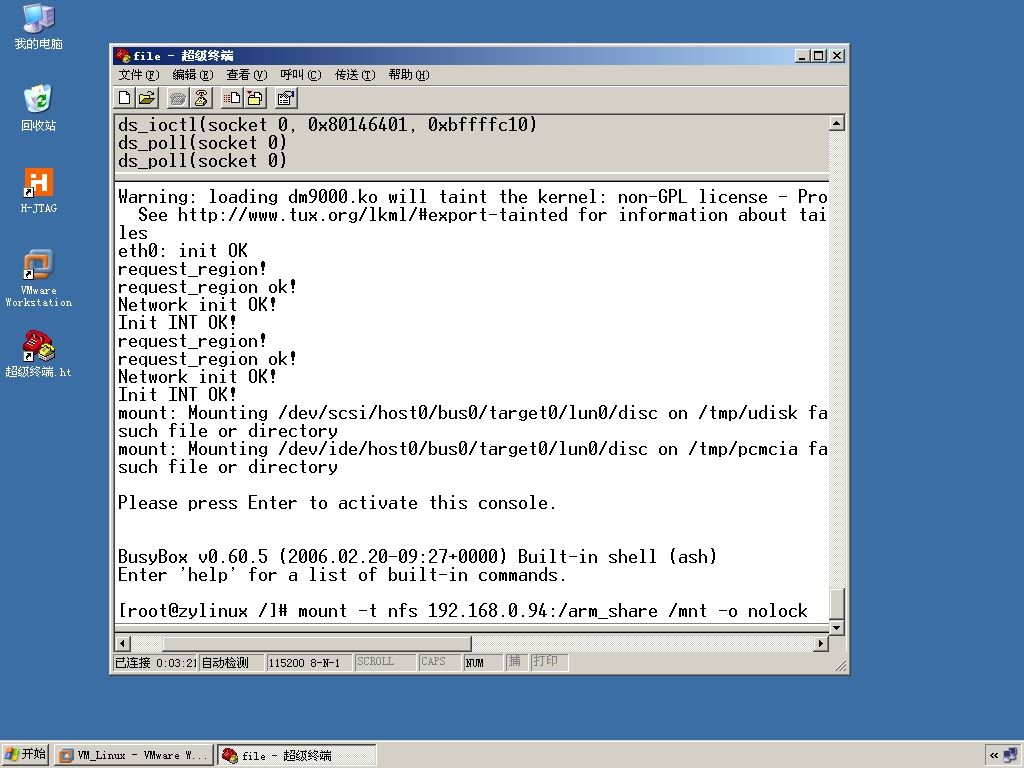Click the Call (connect) phone toolbar icon

click(178, 98)
